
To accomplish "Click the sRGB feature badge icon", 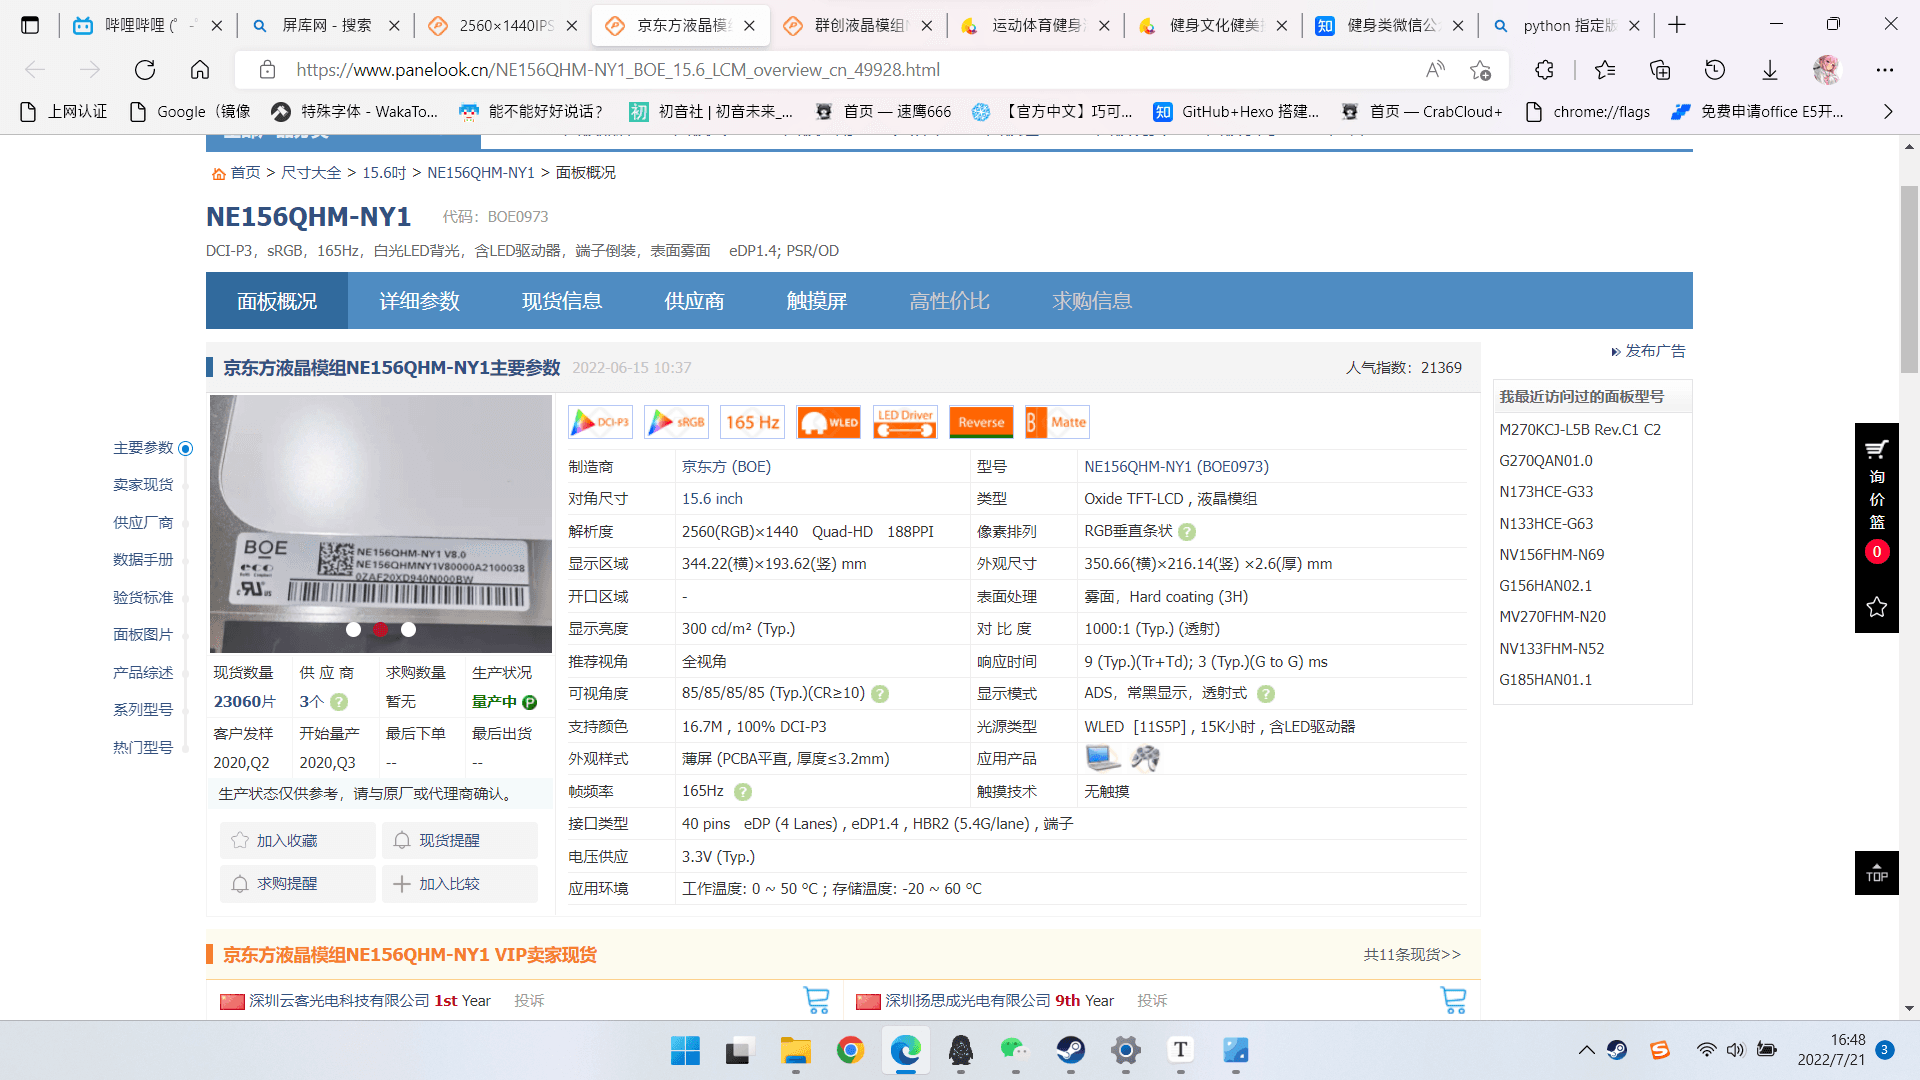I will (676, 423).
